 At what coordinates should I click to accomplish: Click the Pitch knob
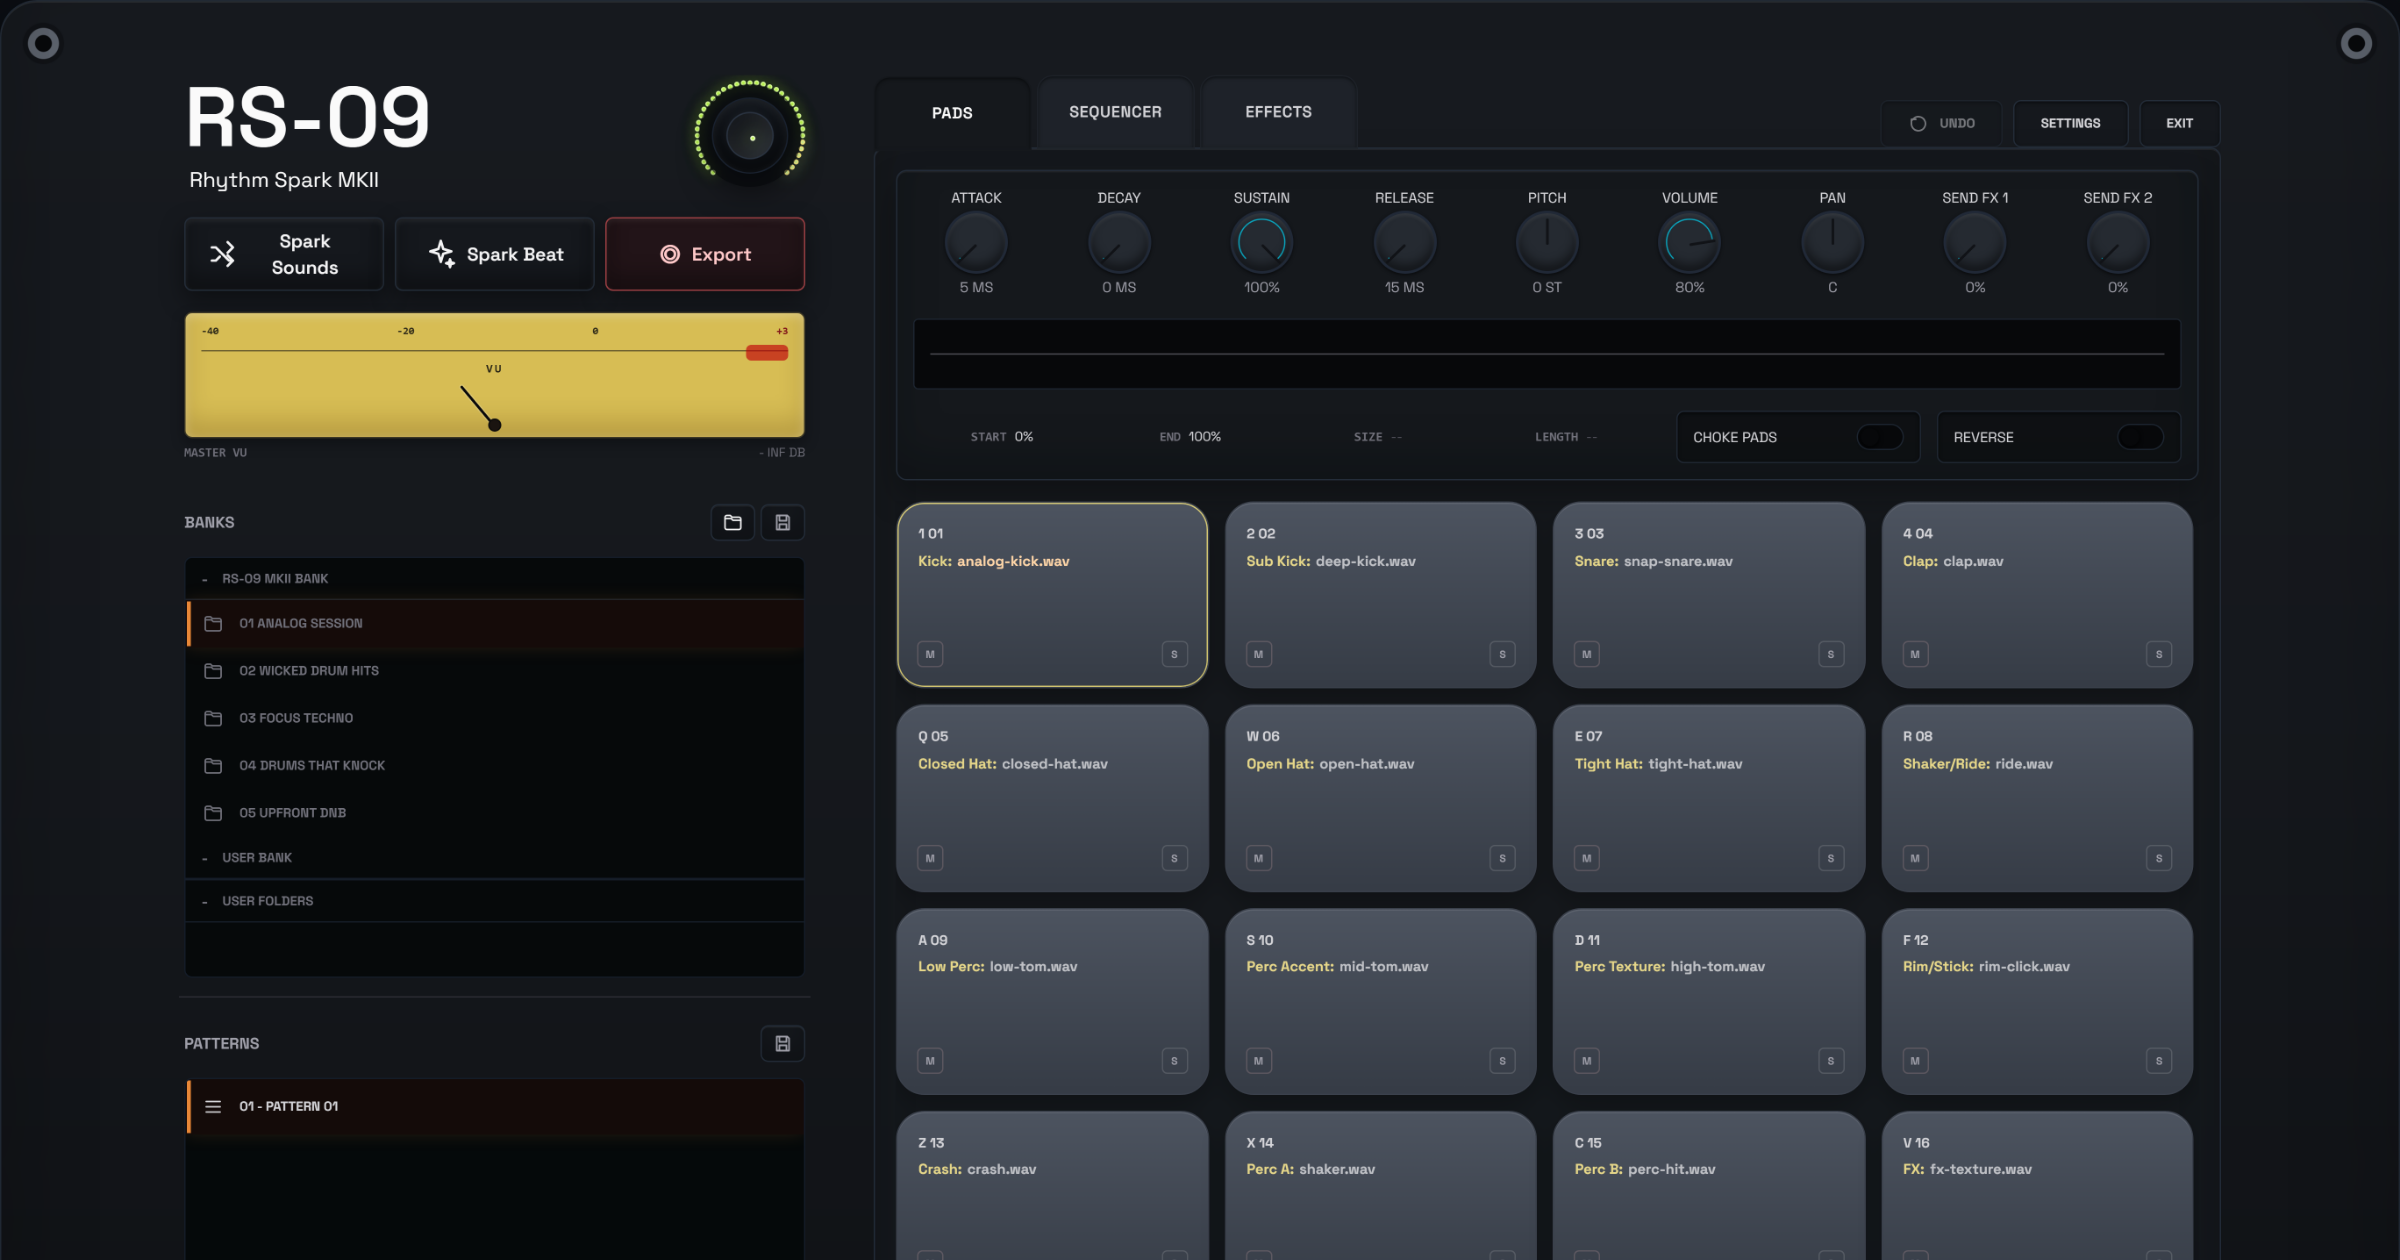pos(1547,243)
